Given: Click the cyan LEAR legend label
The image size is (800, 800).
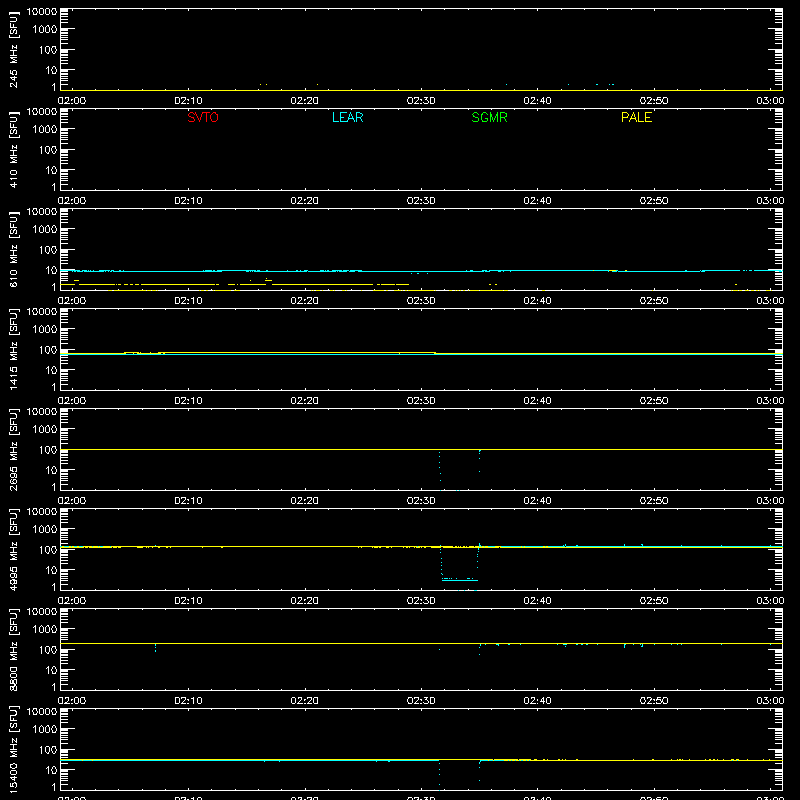Looking at the screenshot, I should point(347,117).
